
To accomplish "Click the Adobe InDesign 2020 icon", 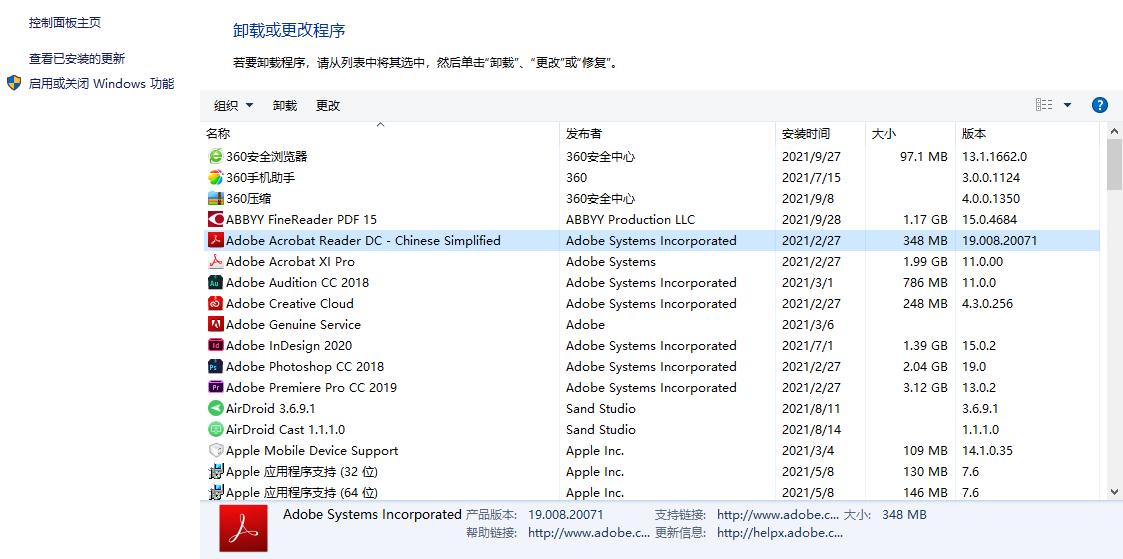I will click(x=215, y=345).
